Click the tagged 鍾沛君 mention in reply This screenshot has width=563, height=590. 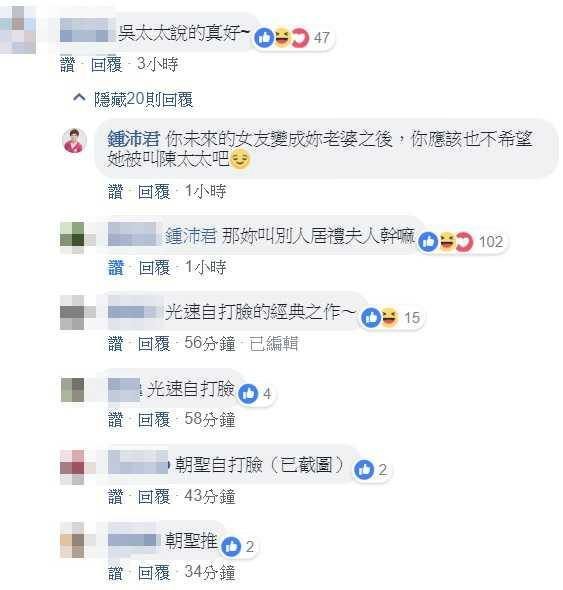click(191, 236)
